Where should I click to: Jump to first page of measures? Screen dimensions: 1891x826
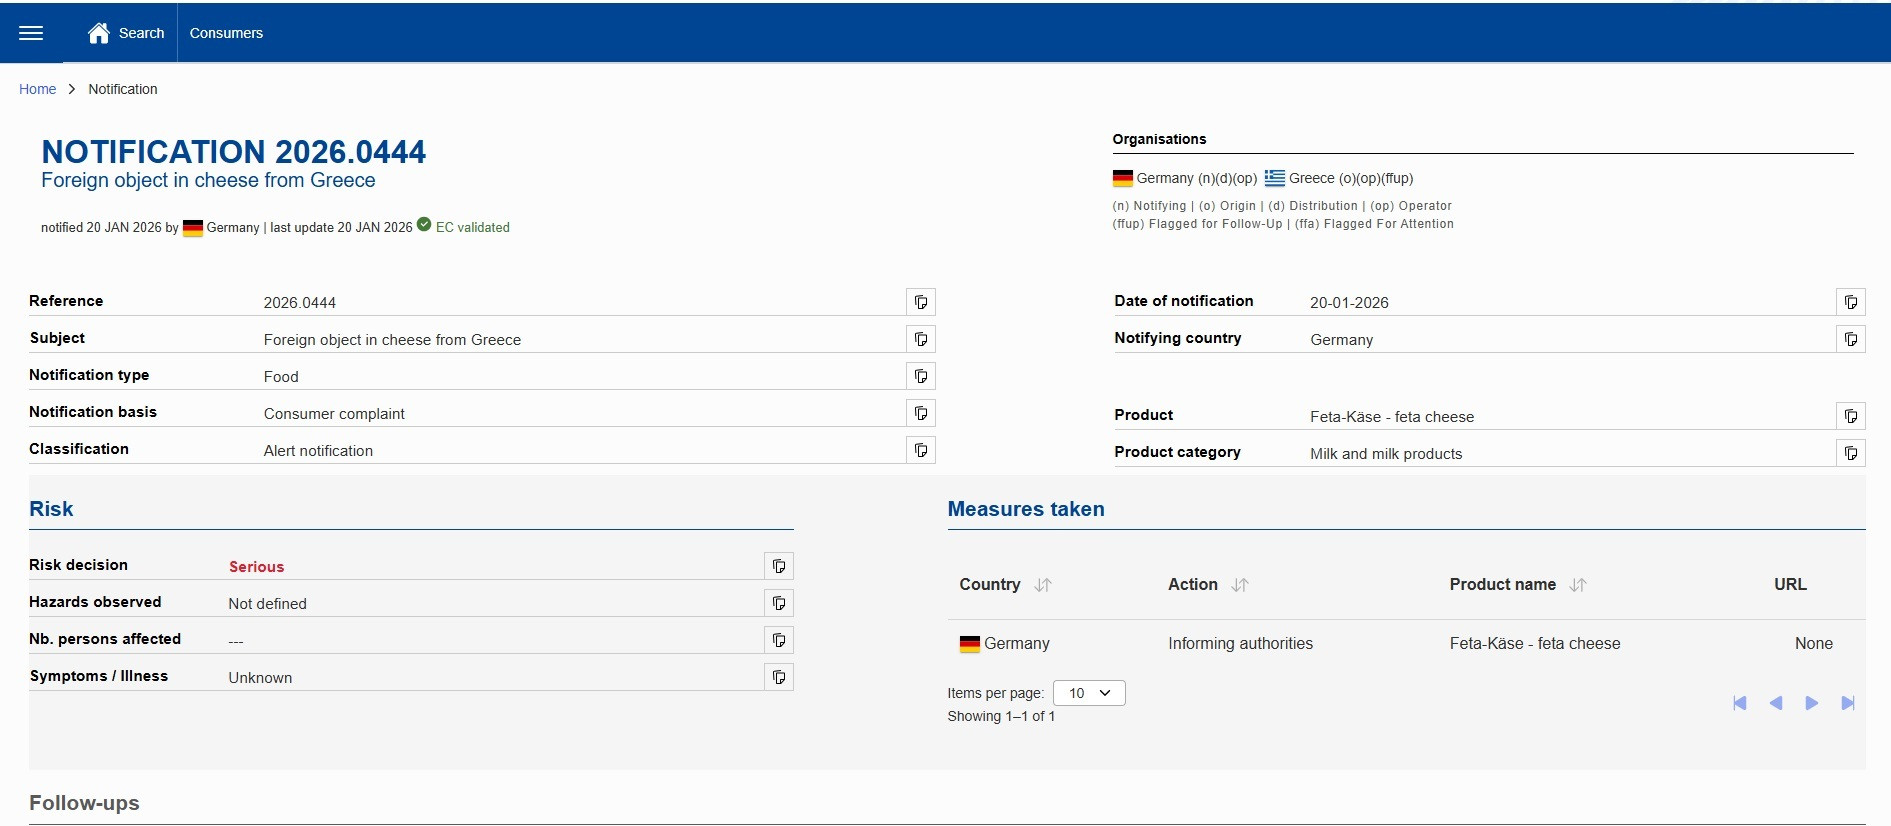pos(1740,703)
